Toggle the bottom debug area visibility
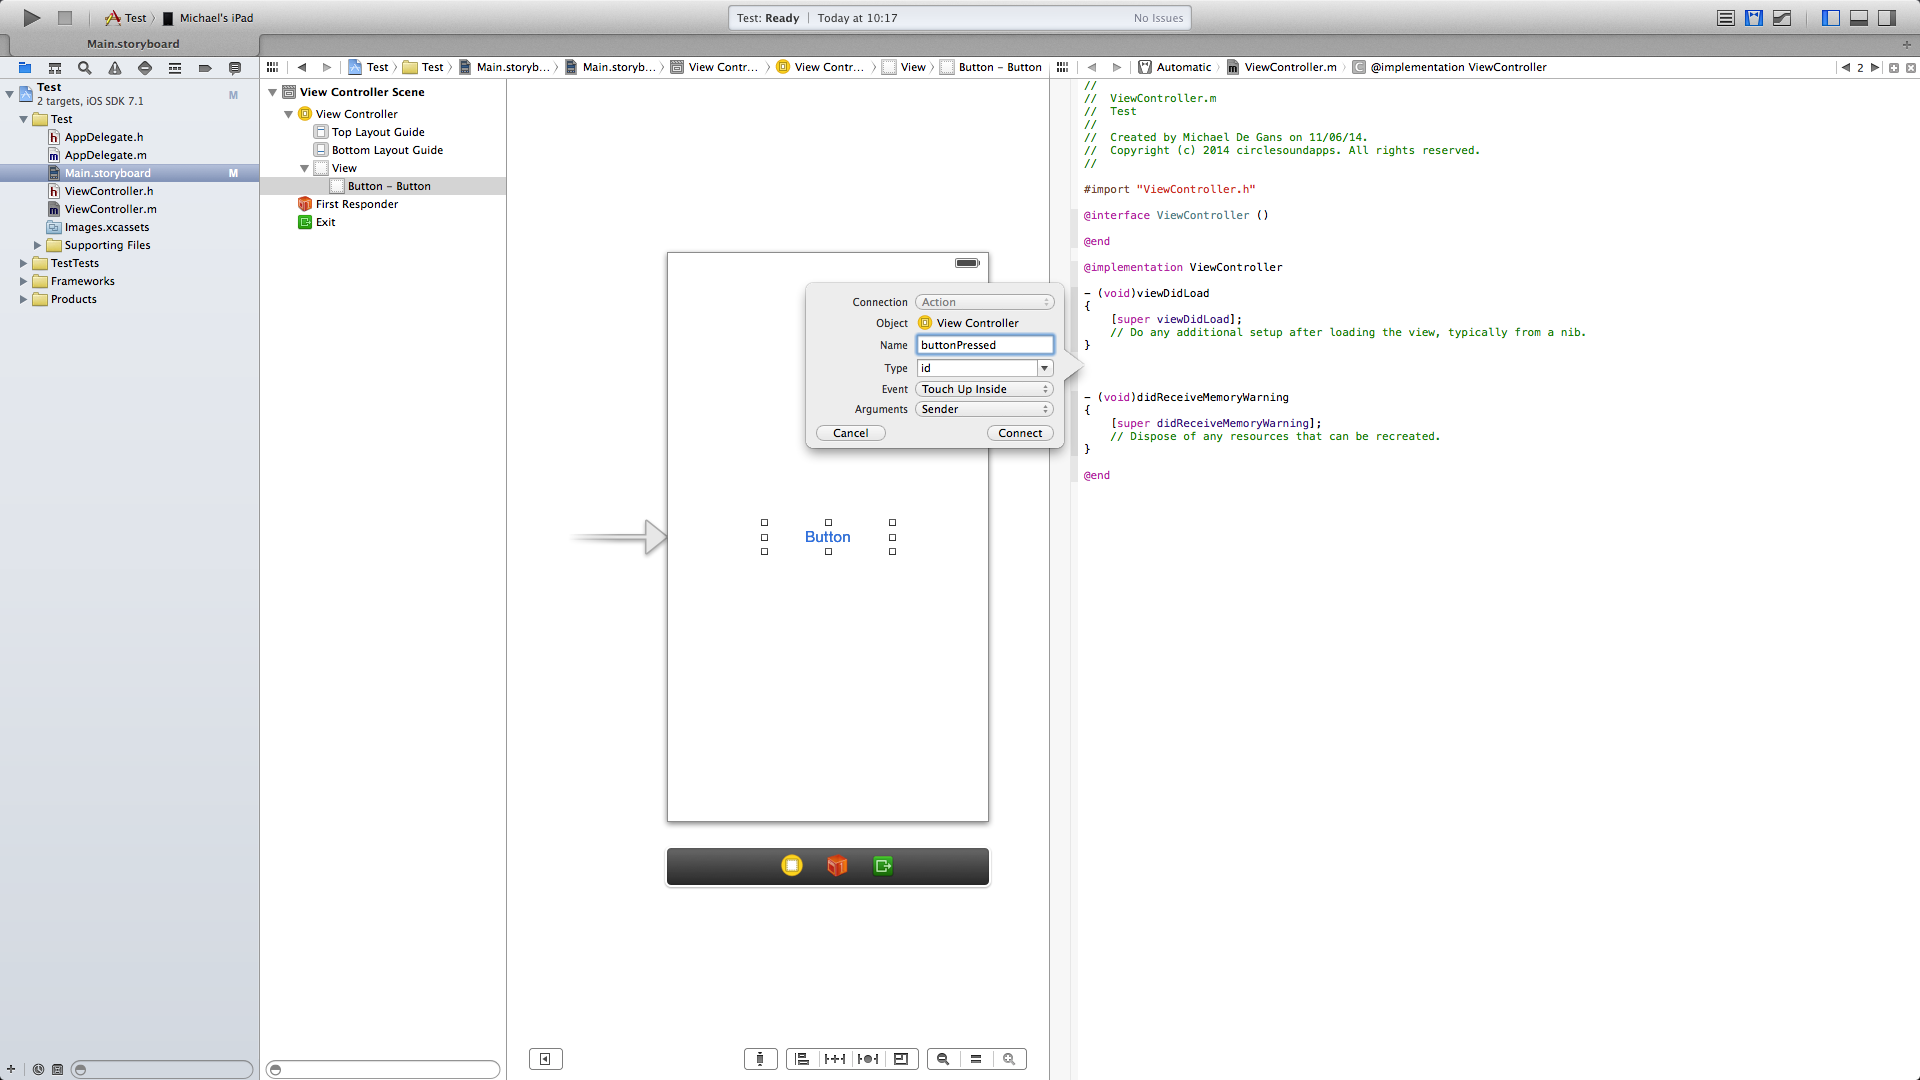 1859,18
